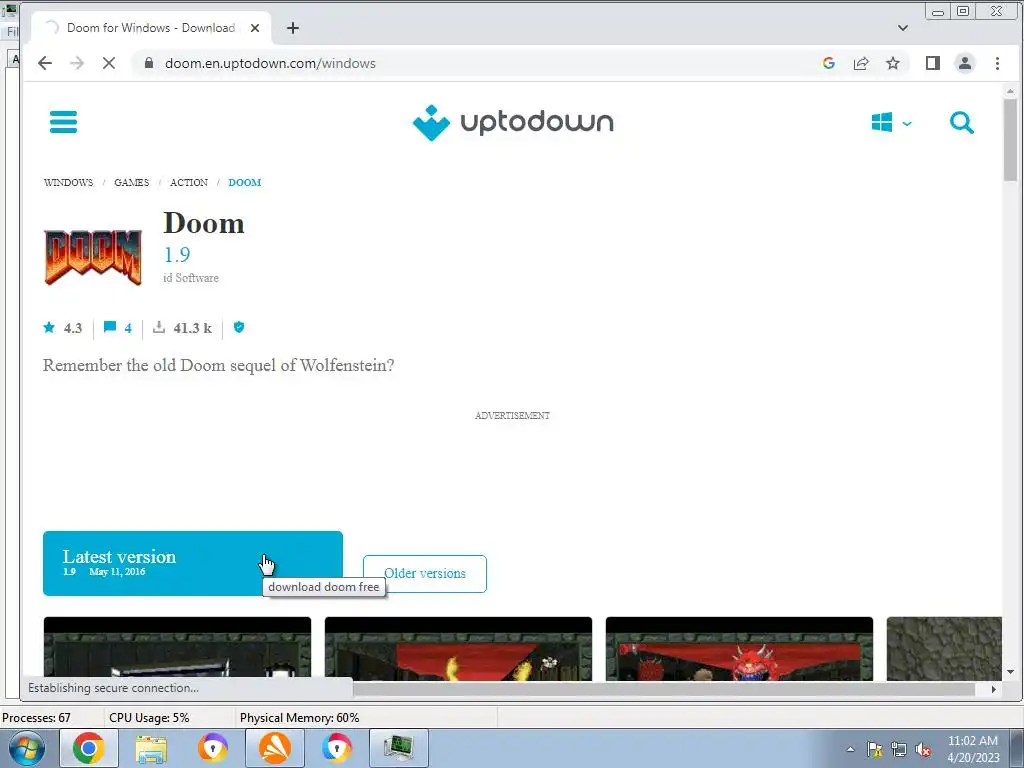
Task: Expand the Windows platform selector dropdown
Action: (891, 122)
